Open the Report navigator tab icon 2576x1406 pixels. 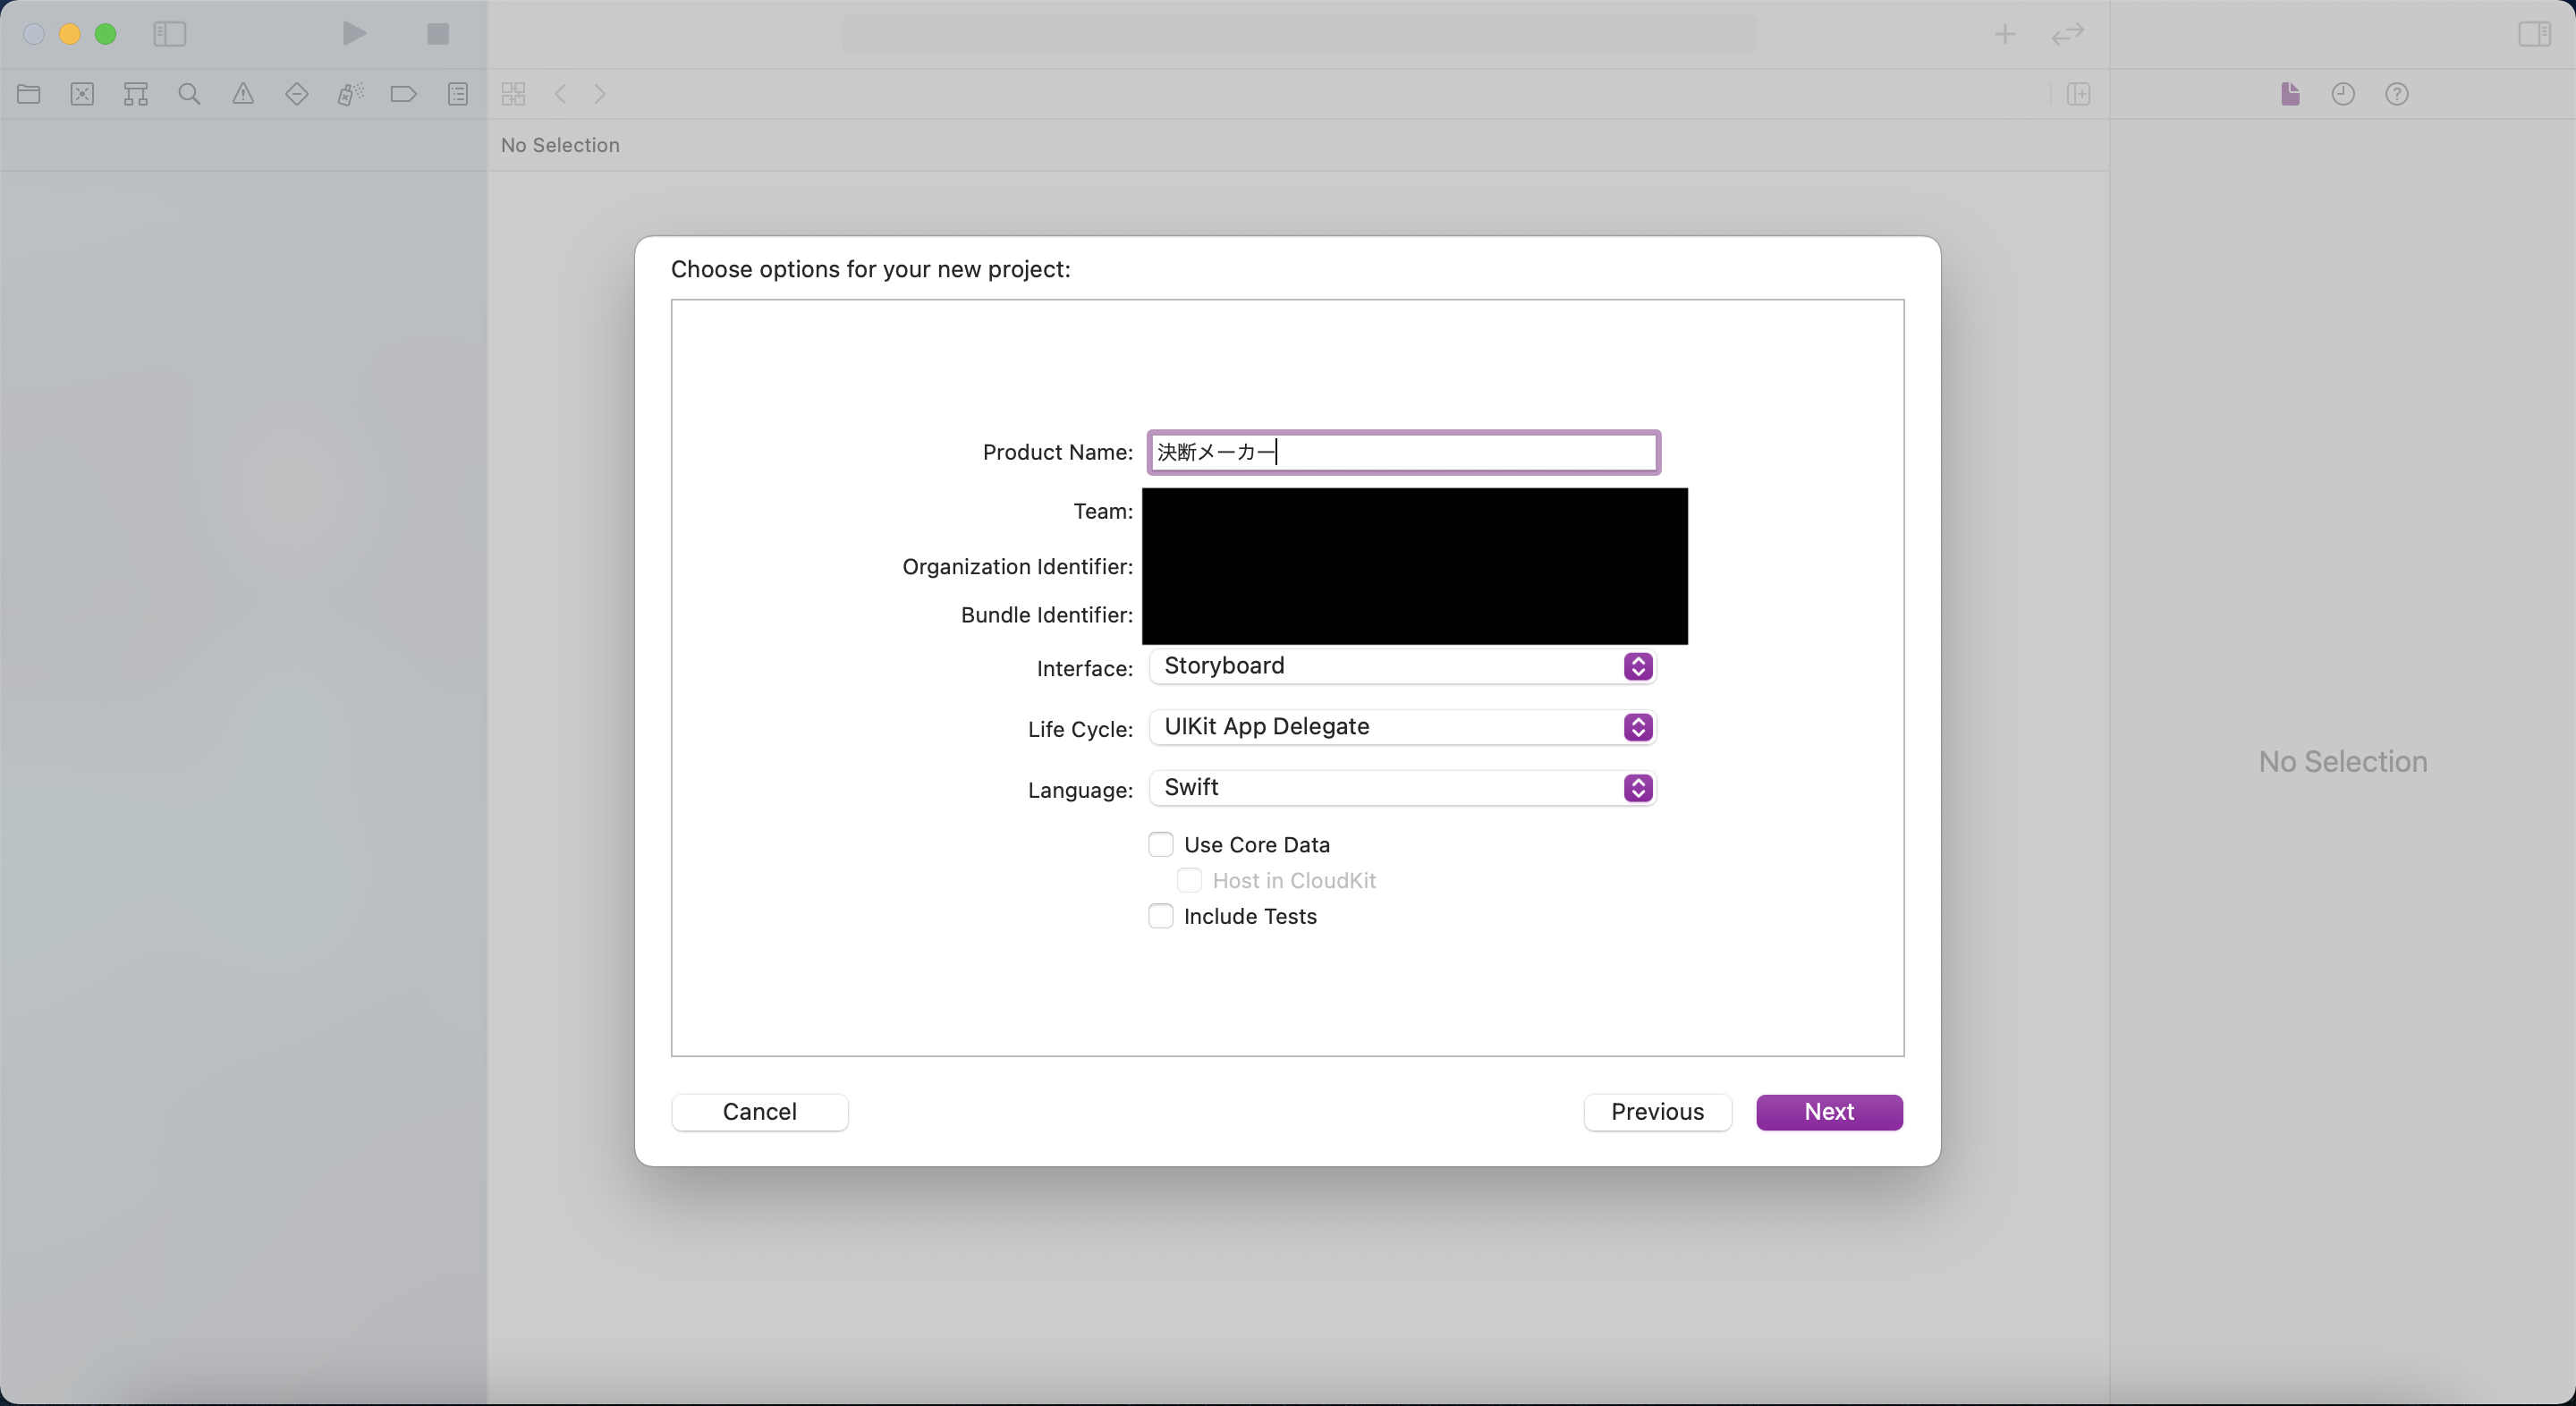point(457,94)
